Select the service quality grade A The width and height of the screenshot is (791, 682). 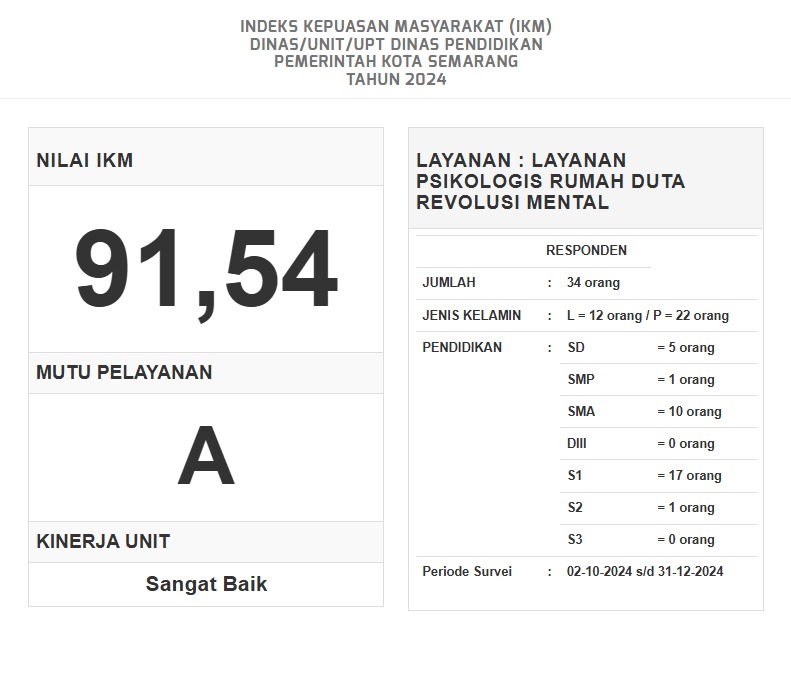click(x=205, y=457)
